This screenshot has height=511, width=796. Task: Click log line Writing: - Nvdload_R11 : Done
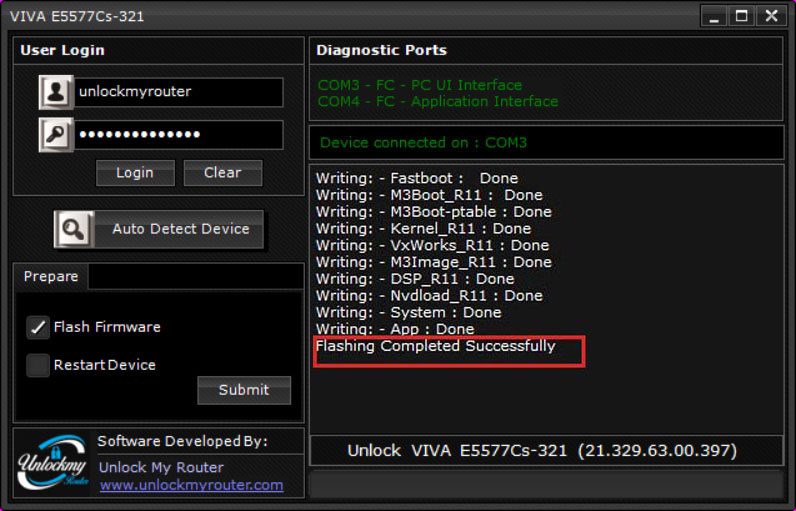tap(429, 296)
